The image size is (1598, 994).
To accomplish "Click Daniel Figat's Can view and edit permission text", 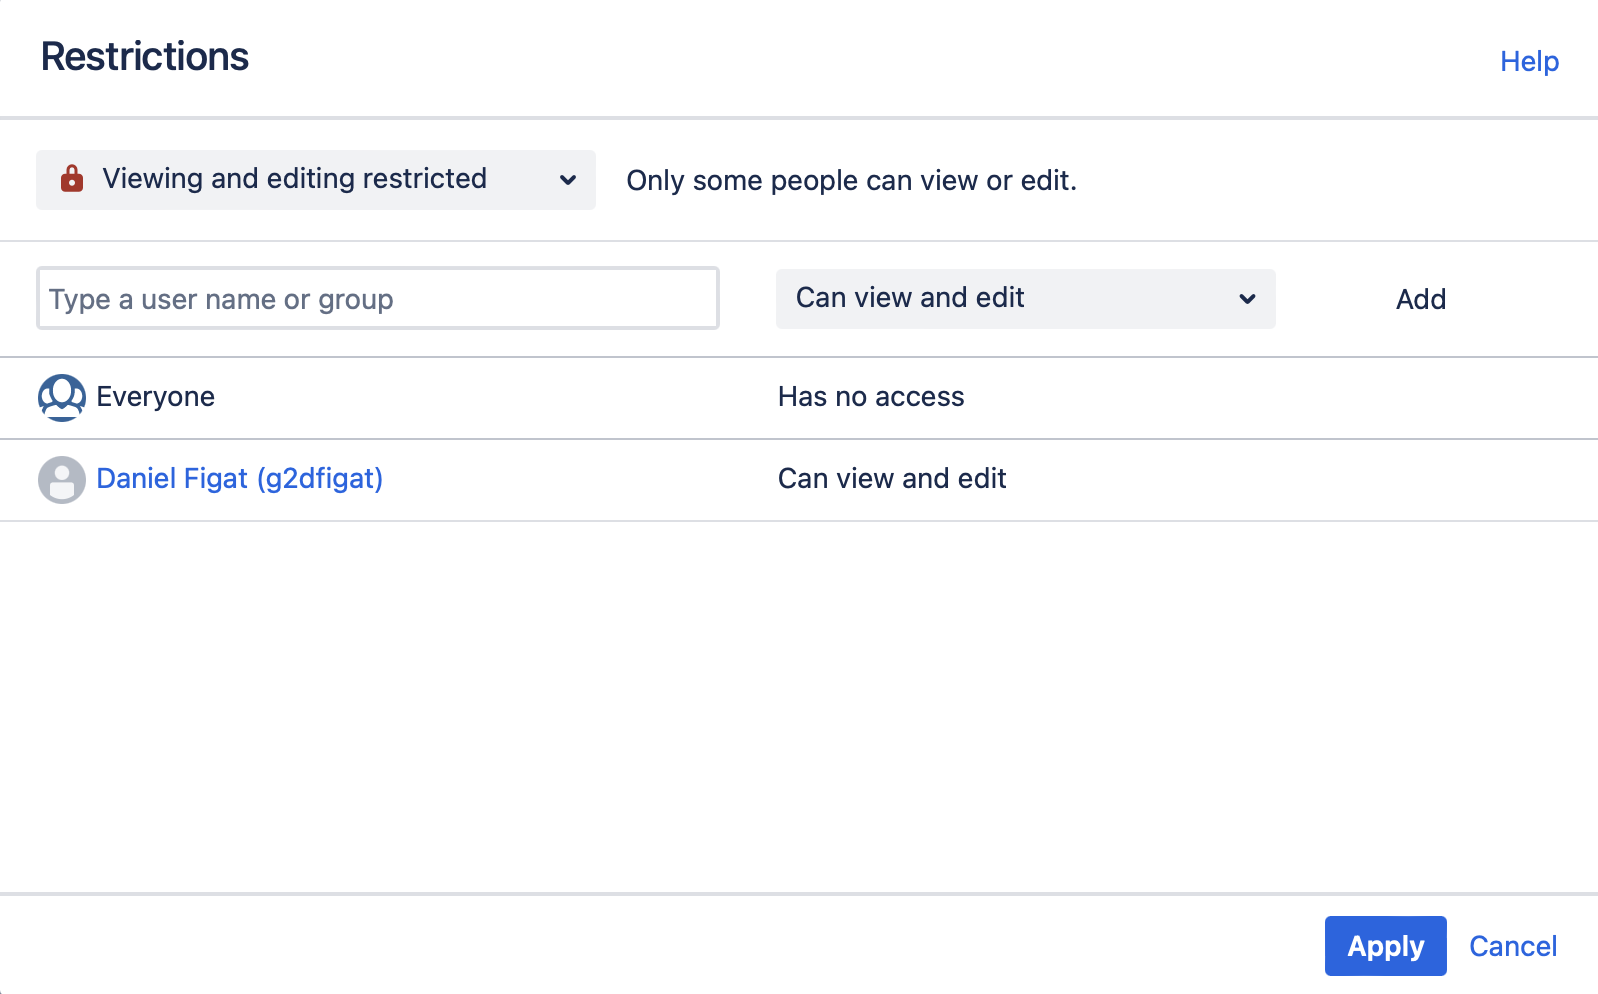I will [892, 479].
